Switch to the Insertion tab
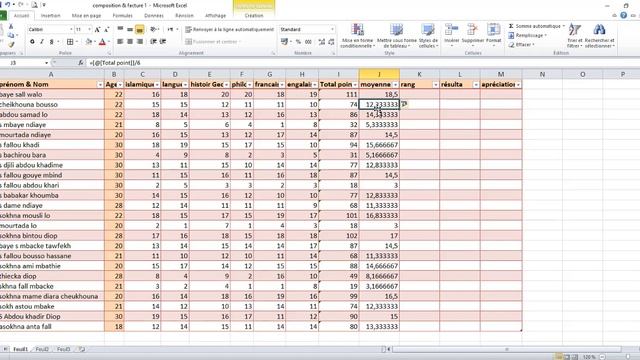Screen dimensions: 640x360 coord(51,16)
